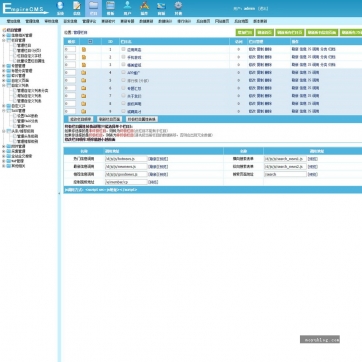Open 增加信息 in the secondary menu bar
The height and width of the screenshot is (362, 362).
click(13, 21)
